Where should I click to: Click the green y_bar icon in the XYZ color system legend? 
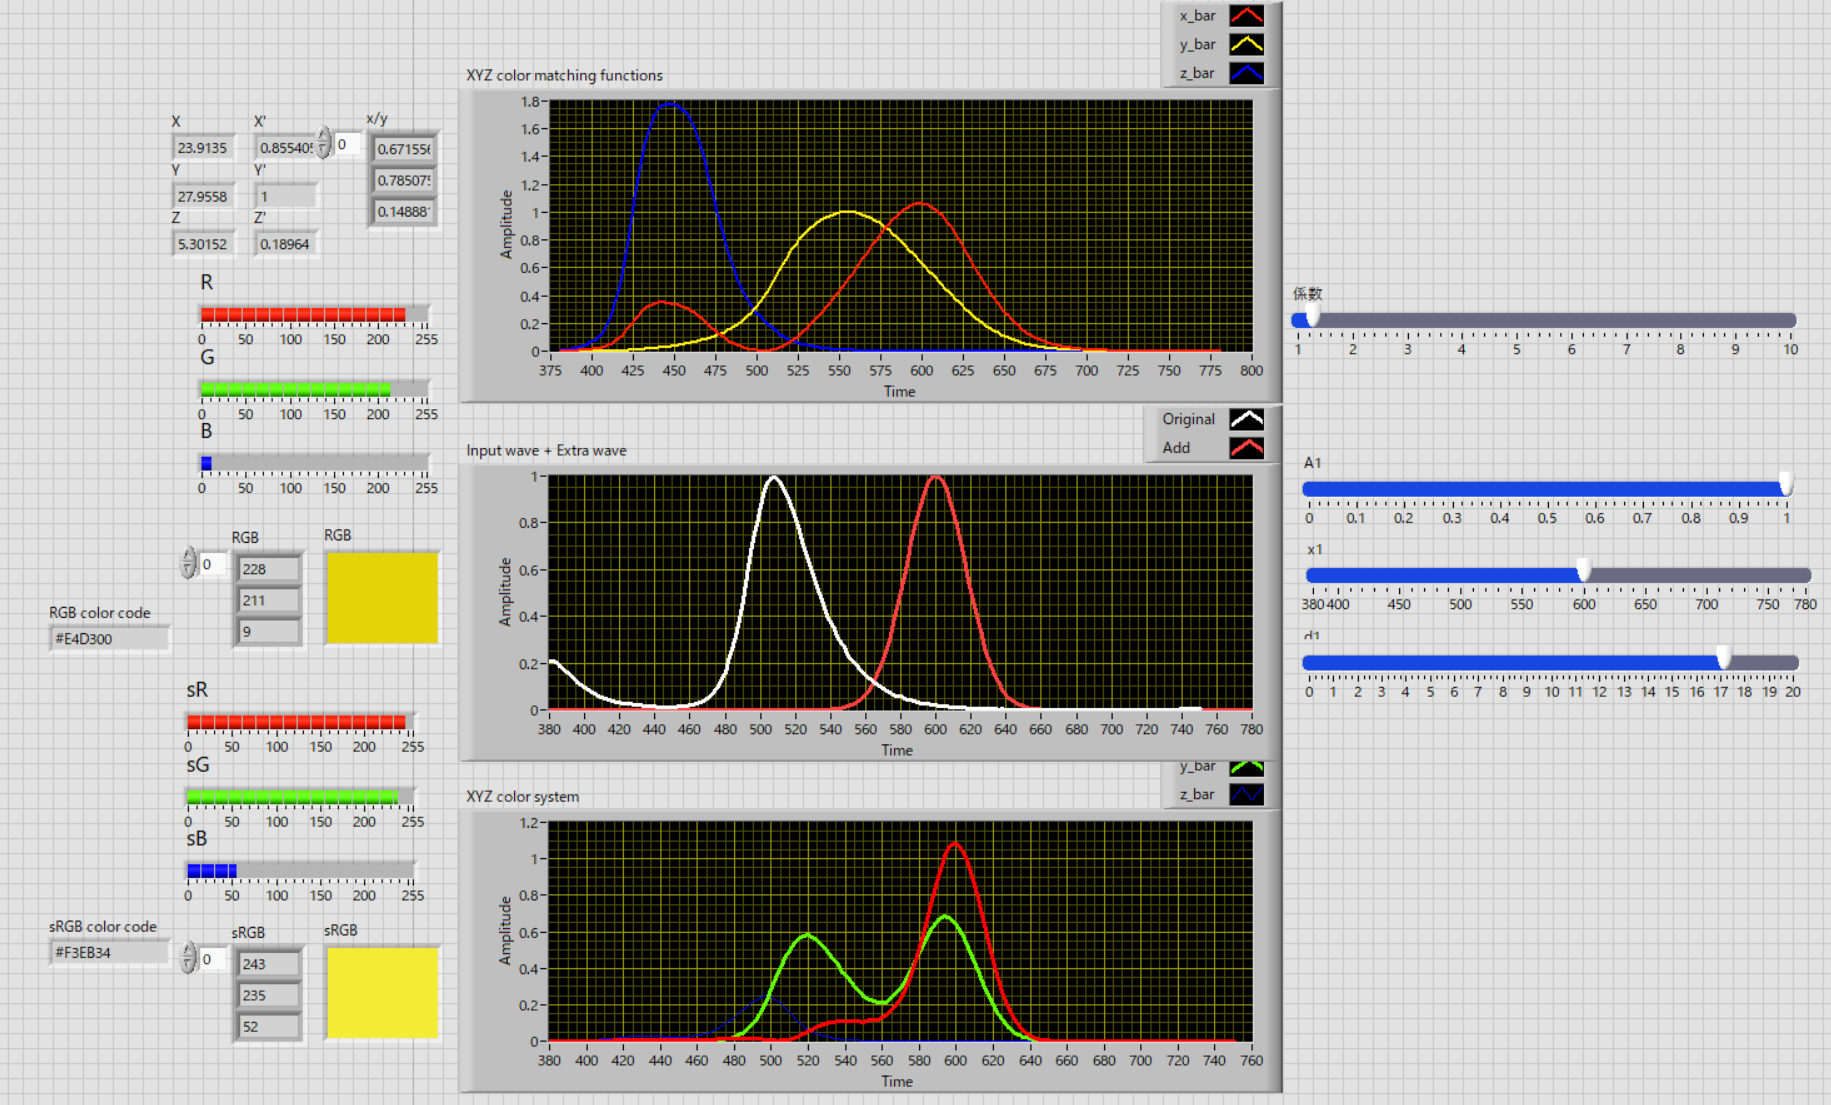coord(1246,767)
